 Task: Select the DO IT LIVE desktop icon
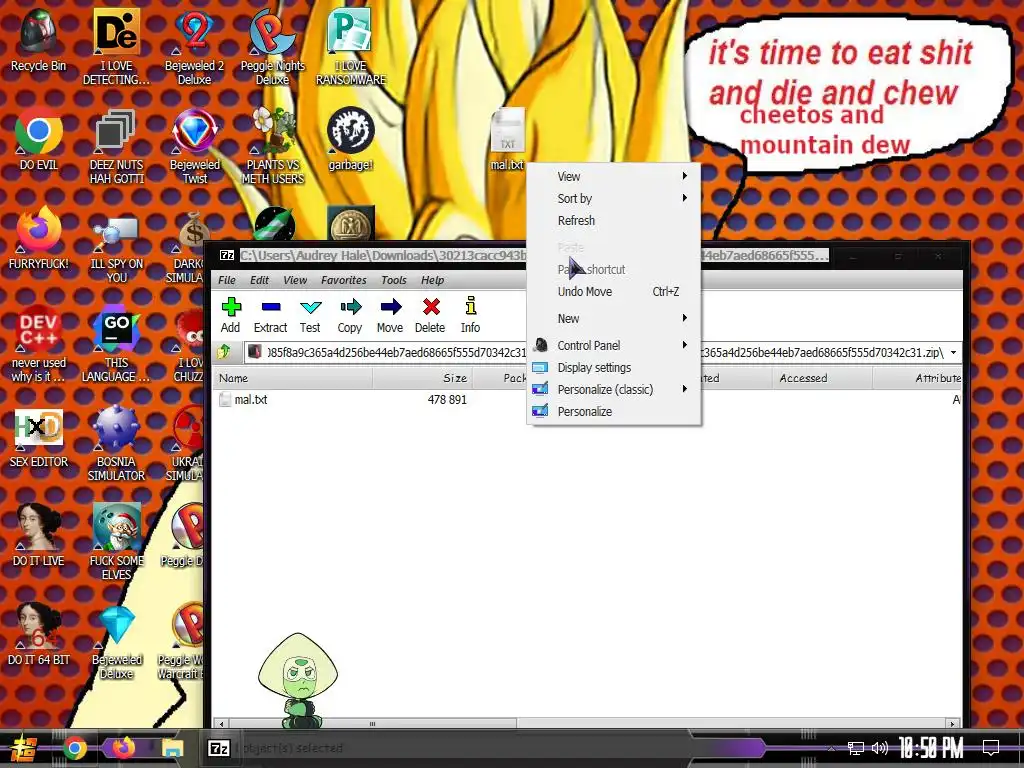tap(38, 536)
